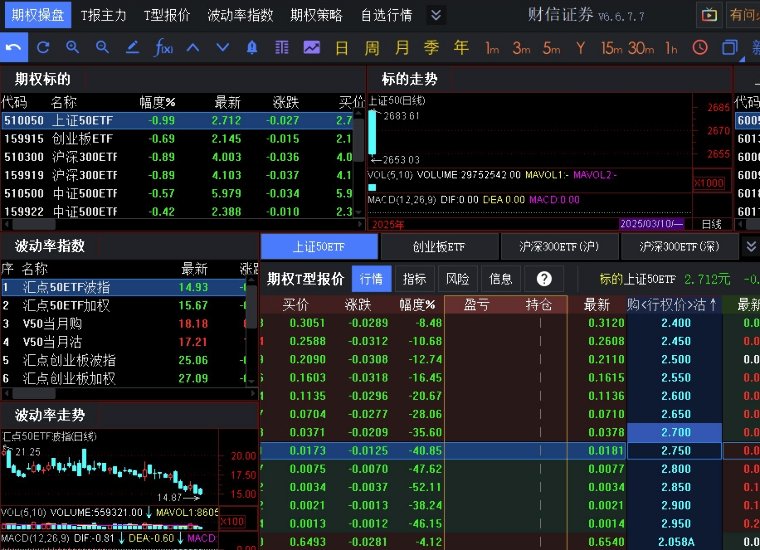
Task: Click the 指标 button
Action: 414,279
